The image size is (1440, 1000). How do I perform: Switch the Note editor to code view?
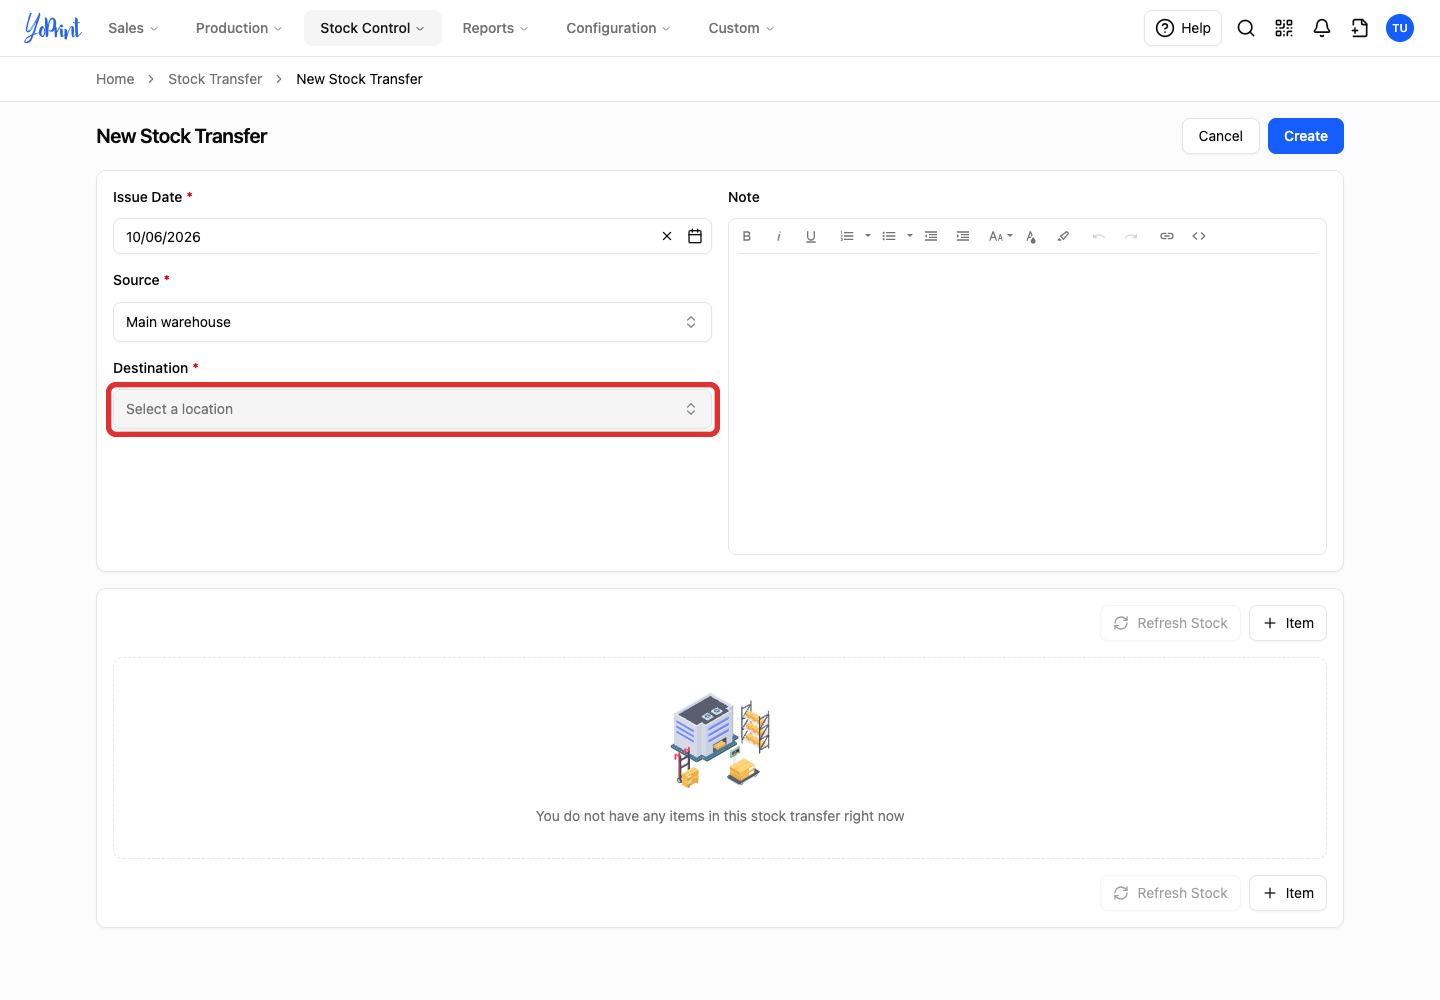click(x=1199, y=236)
